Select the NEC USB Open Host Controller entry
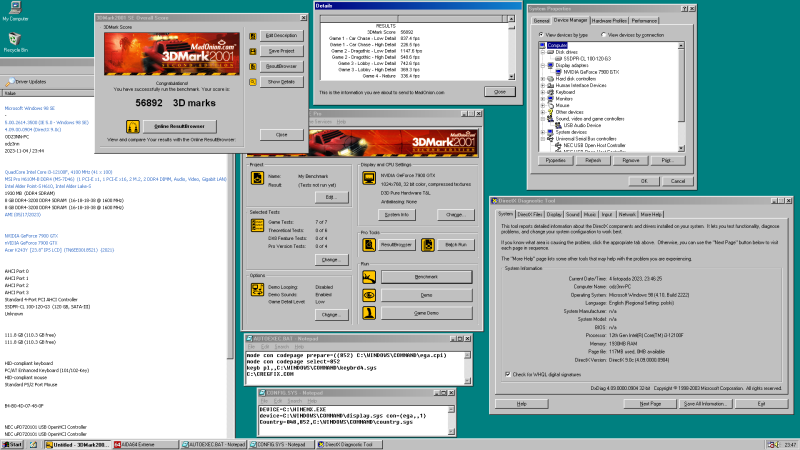Viewport: 800px width, 450px height. (594, 145)
